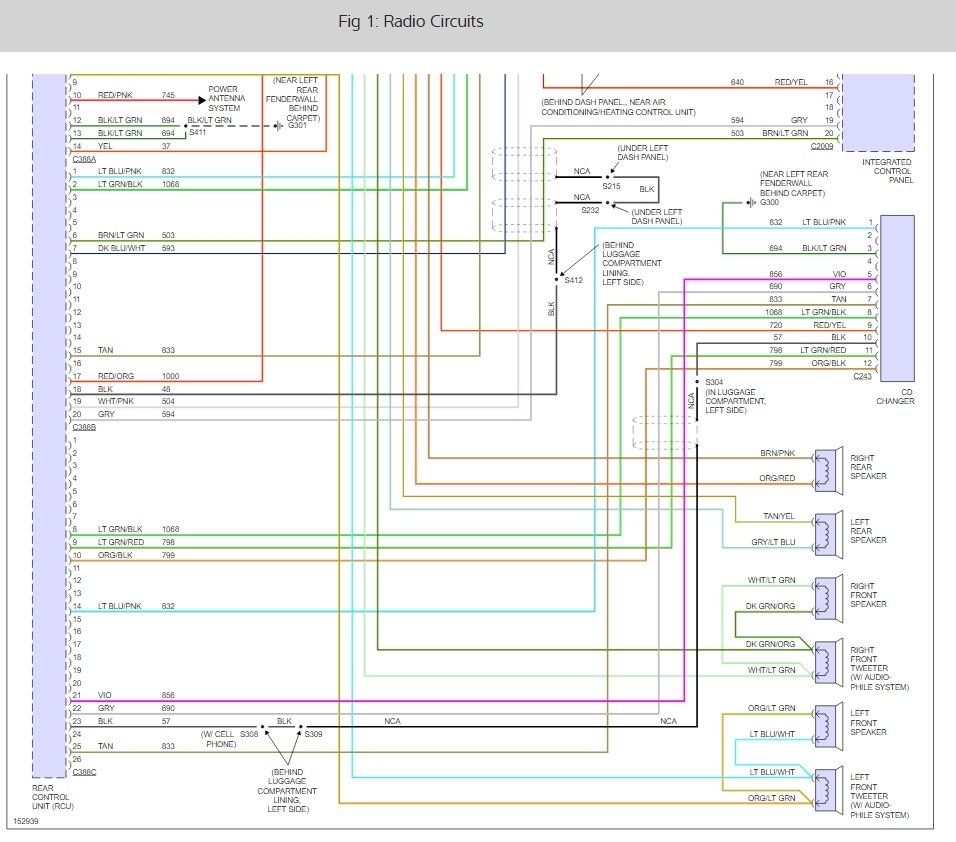Click the C388B connector label
The height and width of the screenshot is (842, 956).
tap(84, 427)
